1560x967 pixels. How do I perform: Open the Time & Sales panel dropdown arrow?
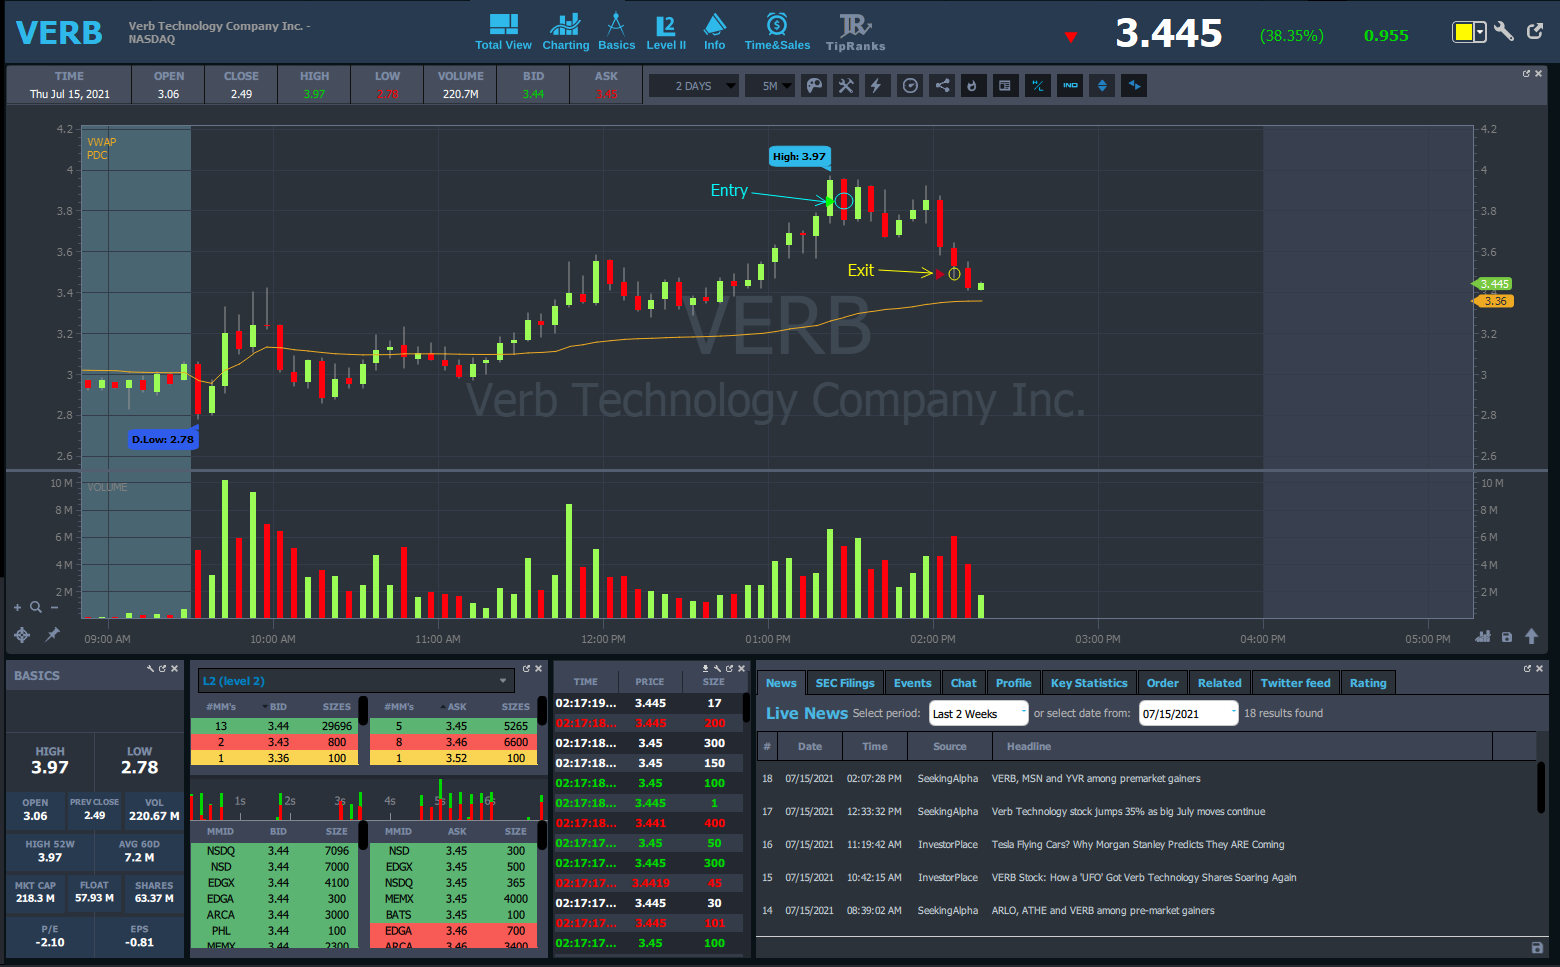(706, 668)
